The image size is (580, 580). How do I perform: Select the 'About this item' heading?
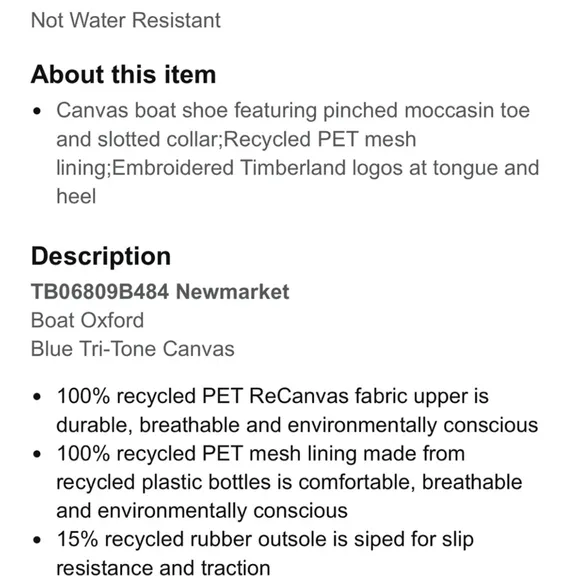[124, 74]
